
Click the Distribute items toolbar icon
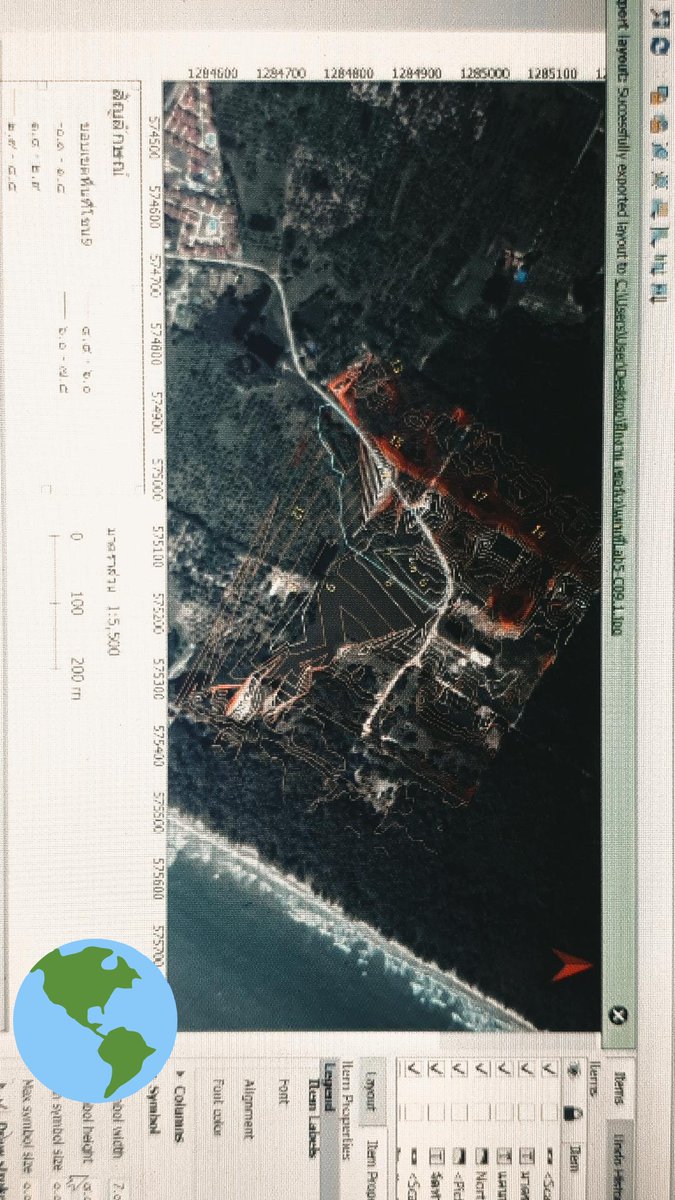tap(659, 263)
